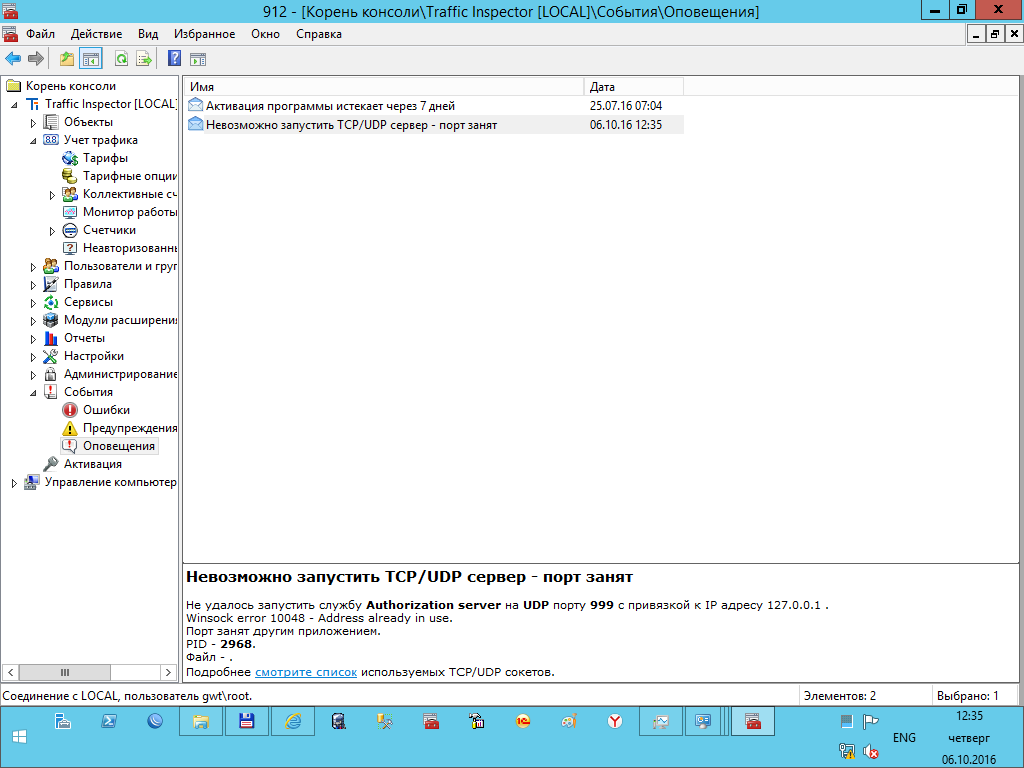Screen dimensions: 1024x768
Task: Expand the Отчеты tree node
Action: click(x=33, y=339)
